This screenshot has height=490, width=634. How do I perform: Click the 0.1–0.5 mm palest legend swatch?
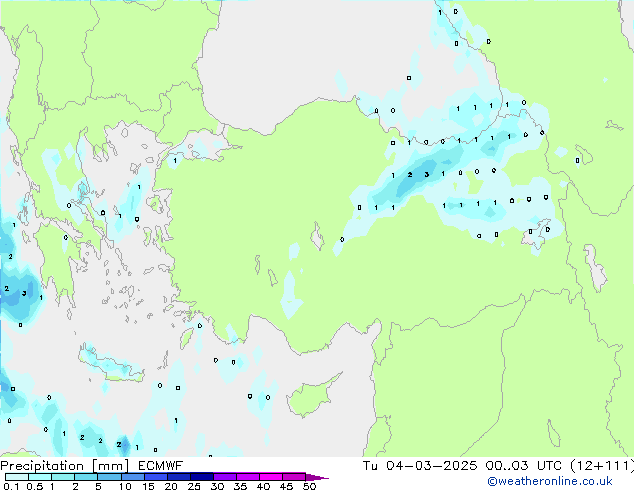pos(17,477)
